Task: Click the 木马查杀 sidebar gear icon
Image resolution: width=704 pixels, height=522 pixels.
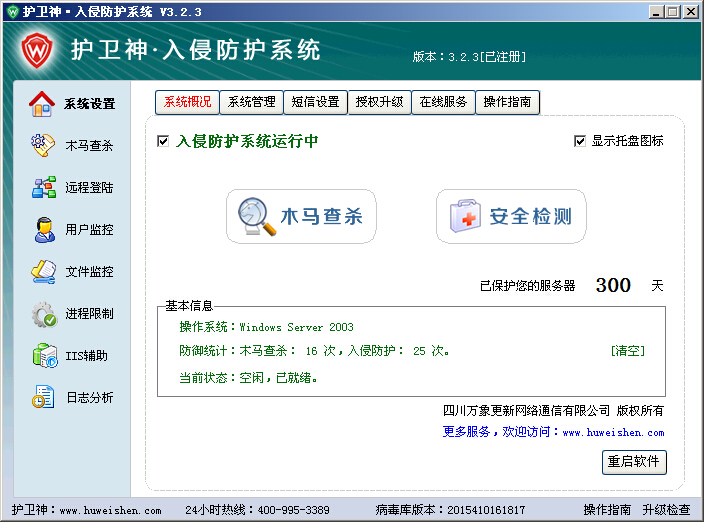Action: pyautogui.click(x=43, y=145)
